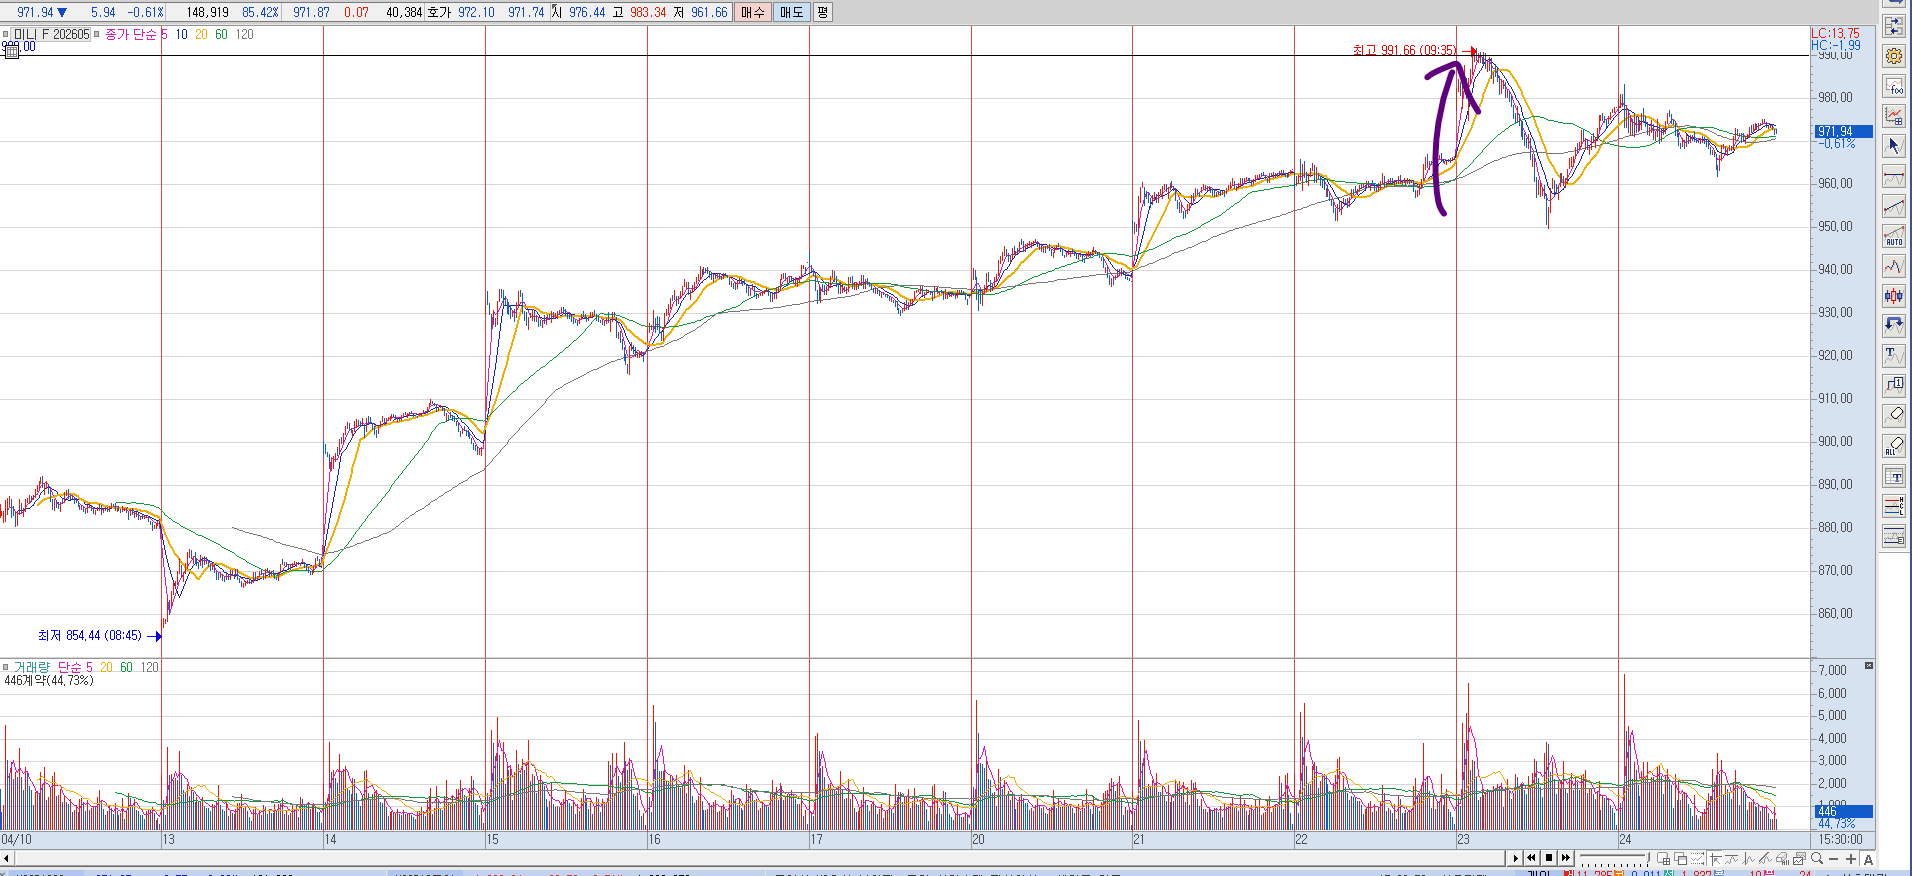Fast-forward chart replay
Image resolution: width=1912 pixels, height=876 pixels.
(x=1566, y=858)
